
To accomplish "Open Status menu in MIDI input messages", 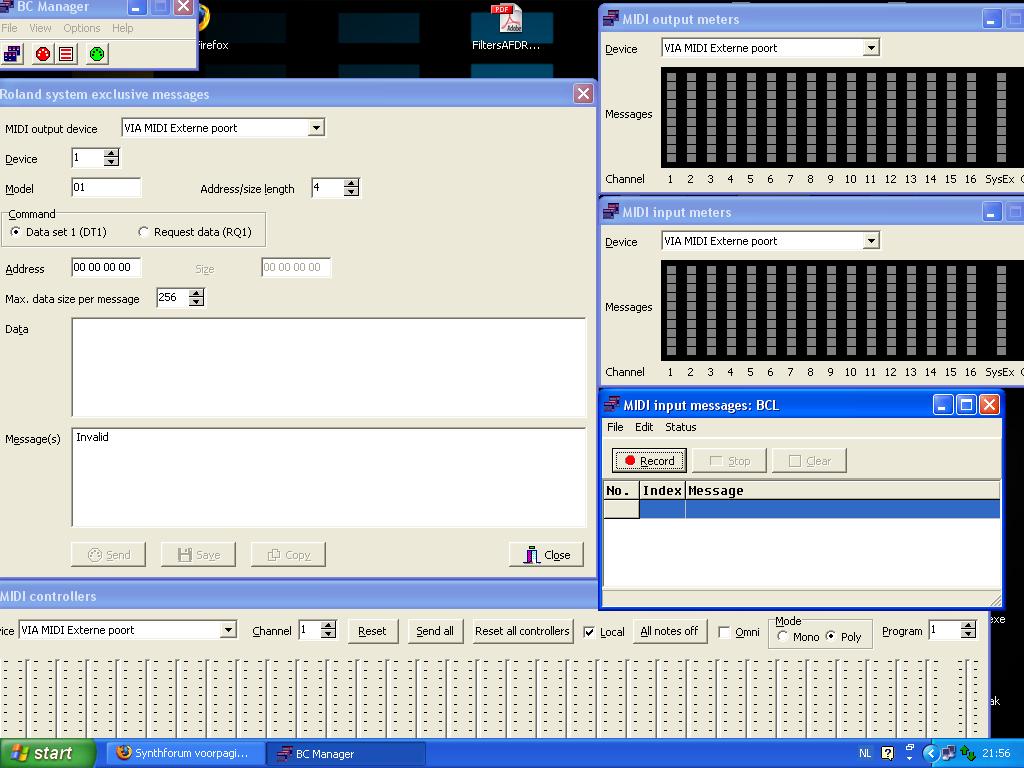I will [680, 426].
